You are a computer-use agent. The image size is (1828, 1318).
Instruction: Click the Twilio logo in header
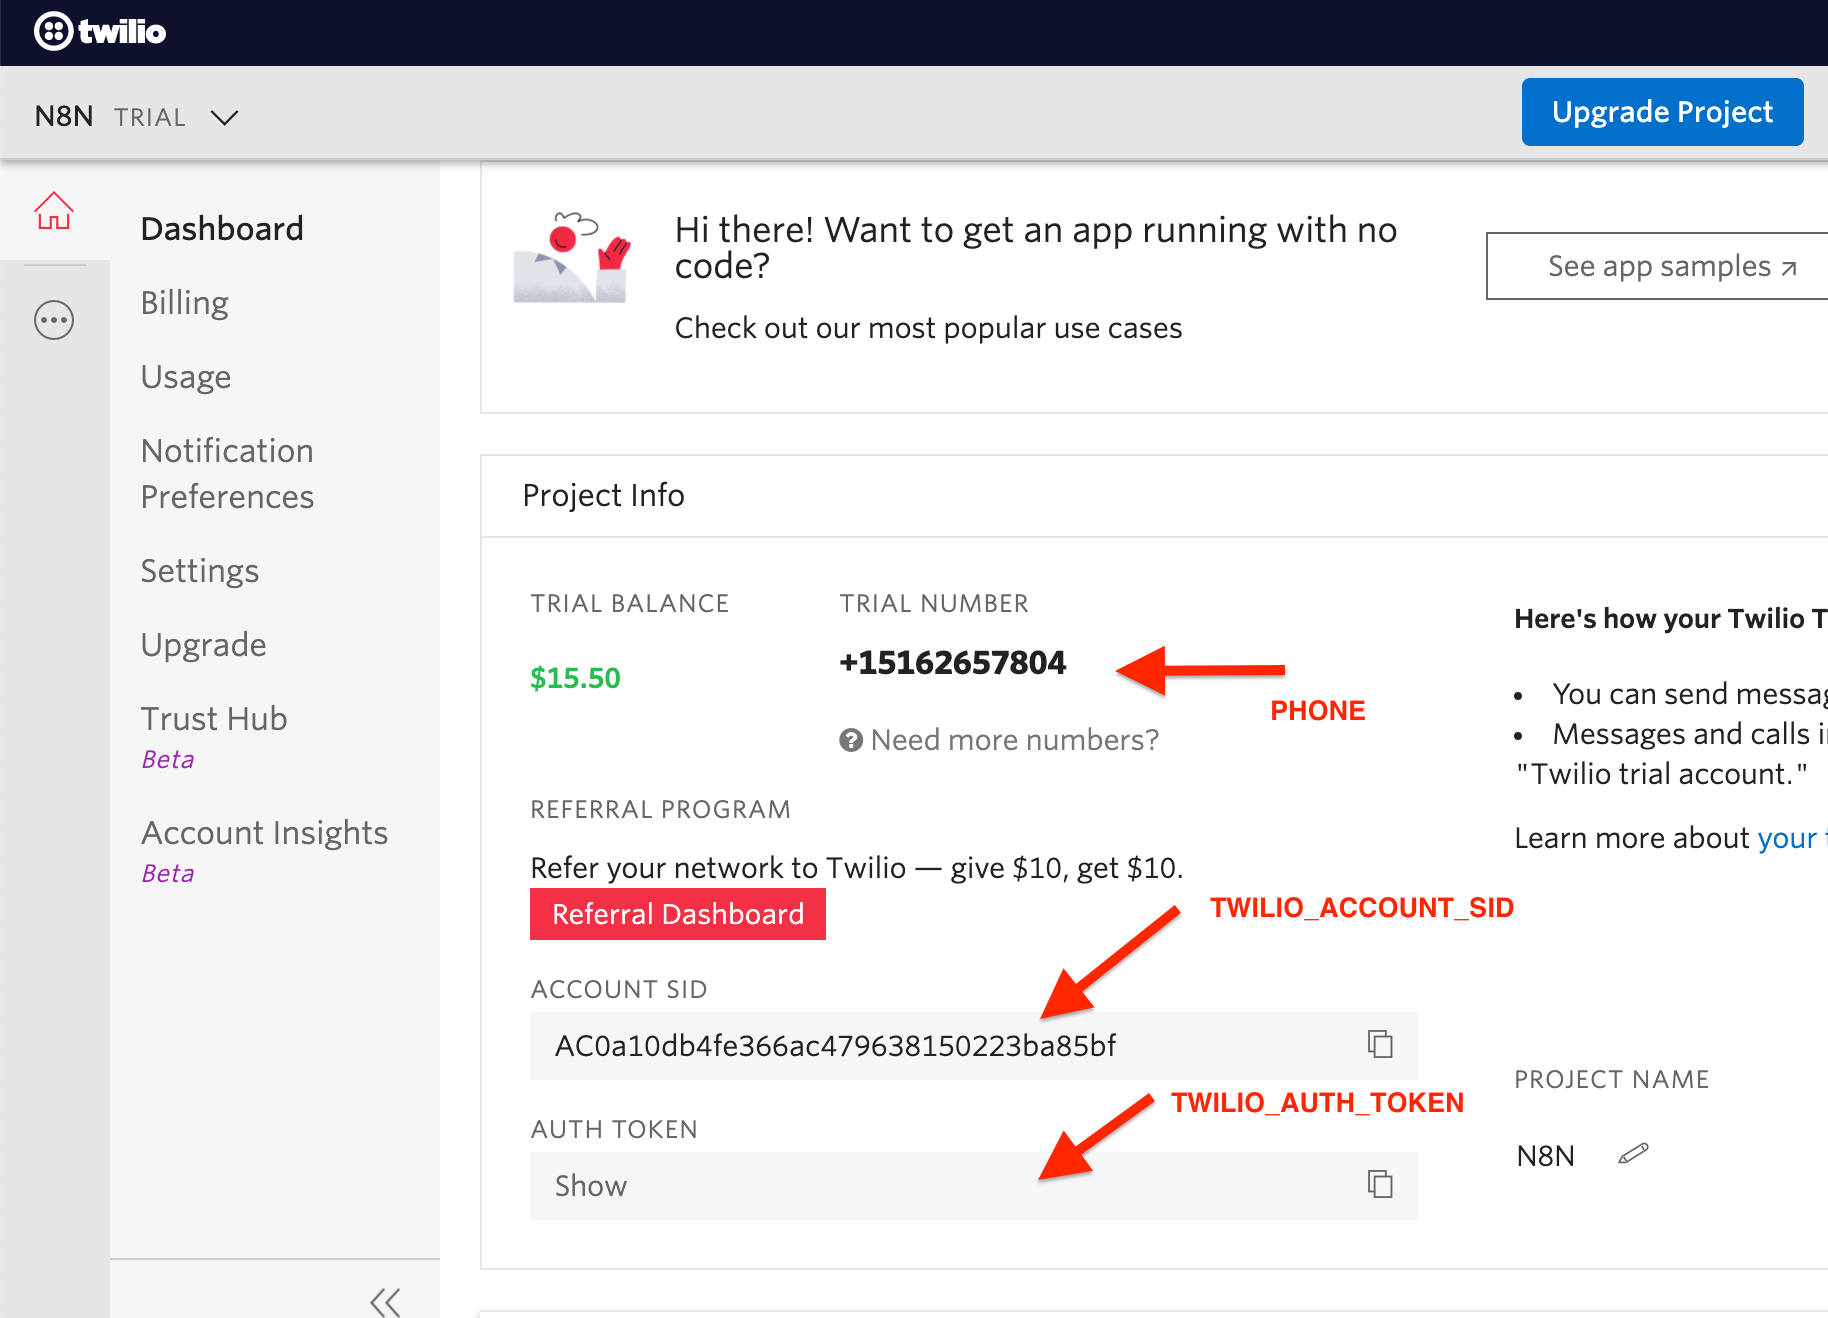pos(100,32)
